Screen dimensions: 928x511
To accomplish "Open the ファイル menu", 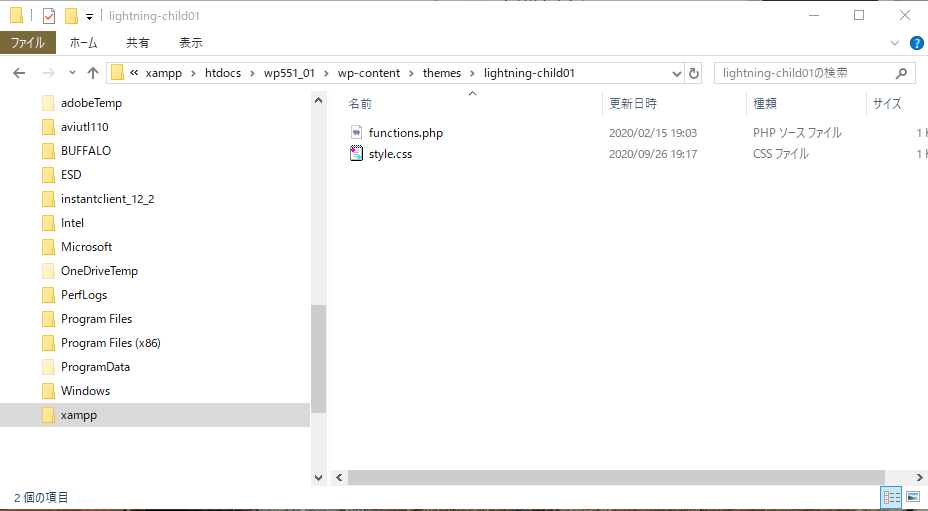I will click(28, 43).
